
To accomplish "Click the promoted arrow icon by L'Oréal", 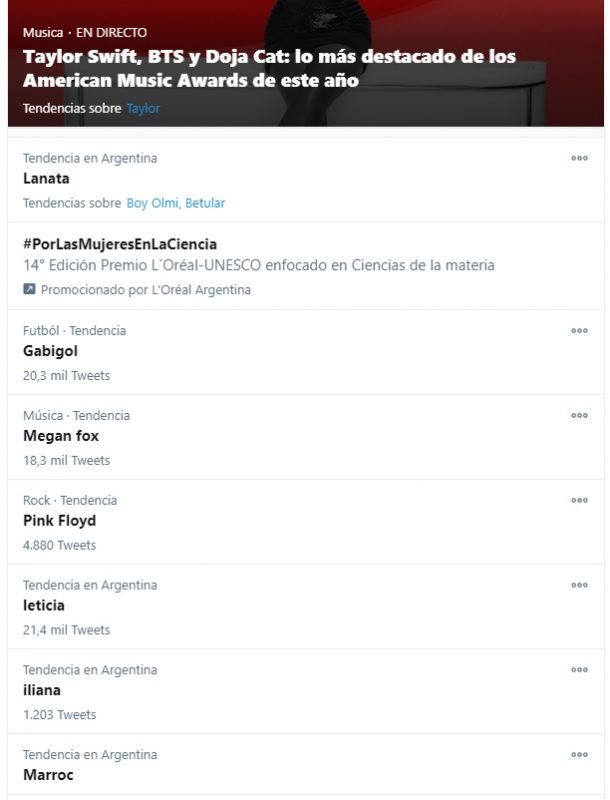I will [30, 290].
